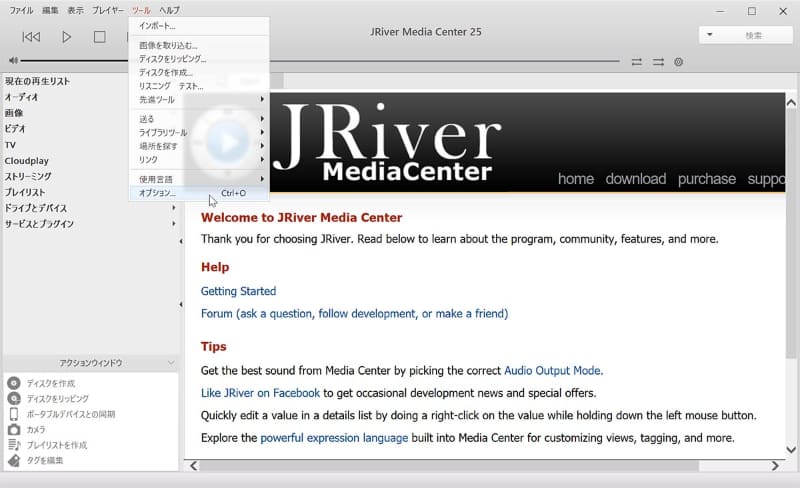Select ディスクを作成... in the Tools menu
Image resolution: width=800 pixels, height=488 pixels.
point(199,72)
